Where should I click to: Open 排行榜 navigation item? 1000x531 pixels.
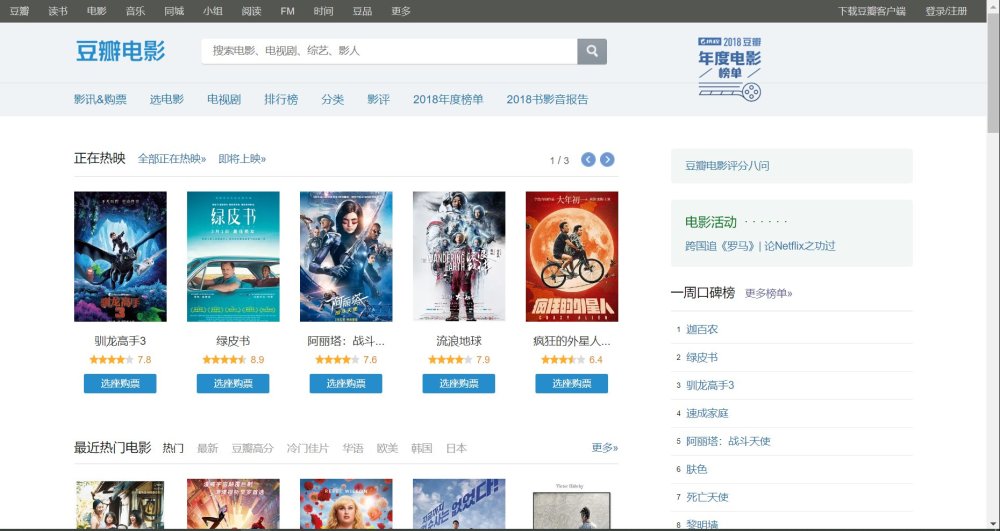point(281,99)
